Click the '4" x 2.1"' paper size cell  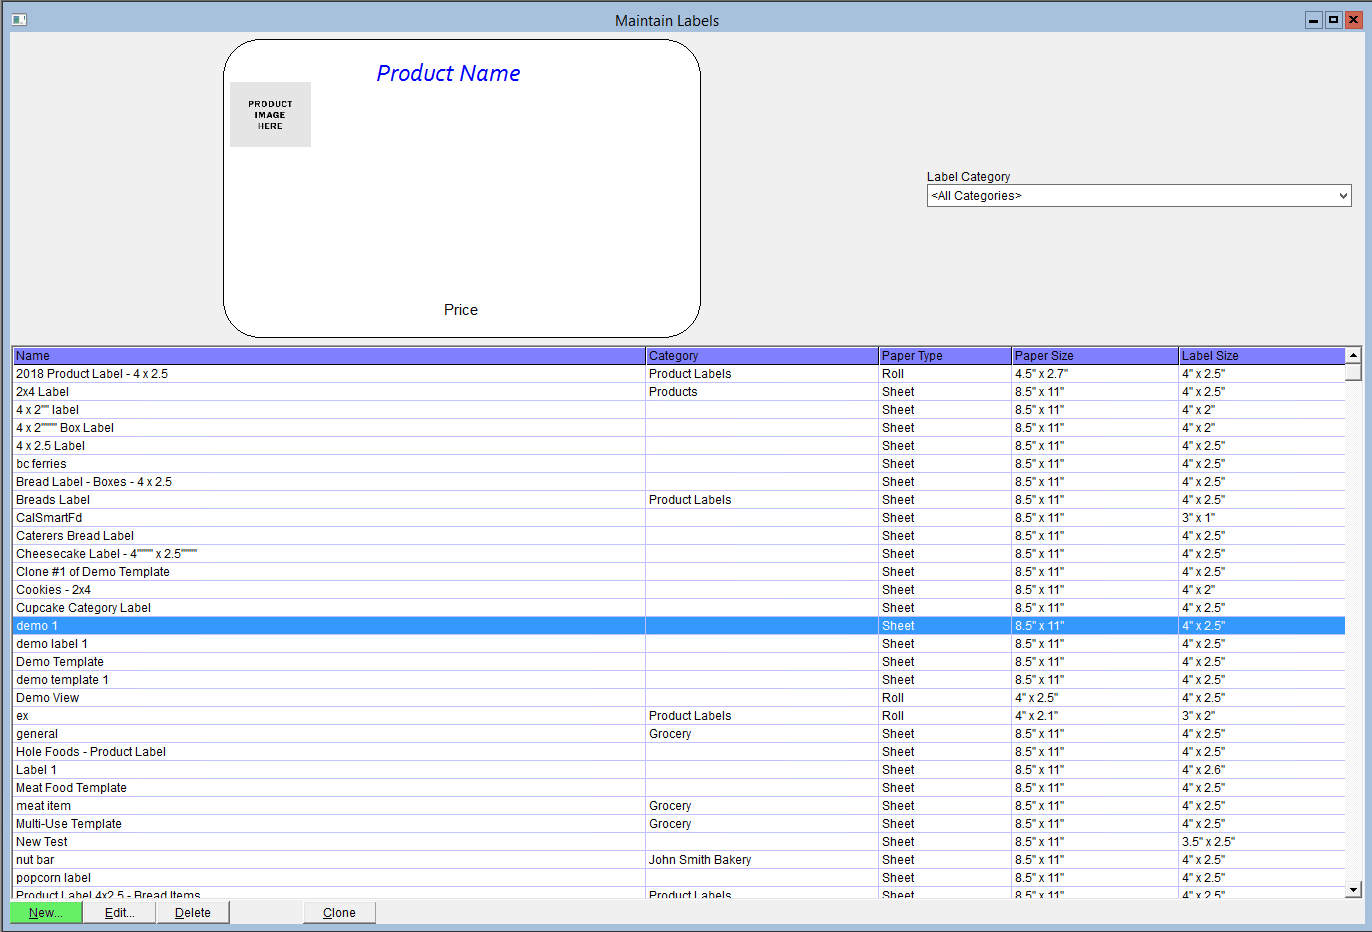click(1095, 716)
